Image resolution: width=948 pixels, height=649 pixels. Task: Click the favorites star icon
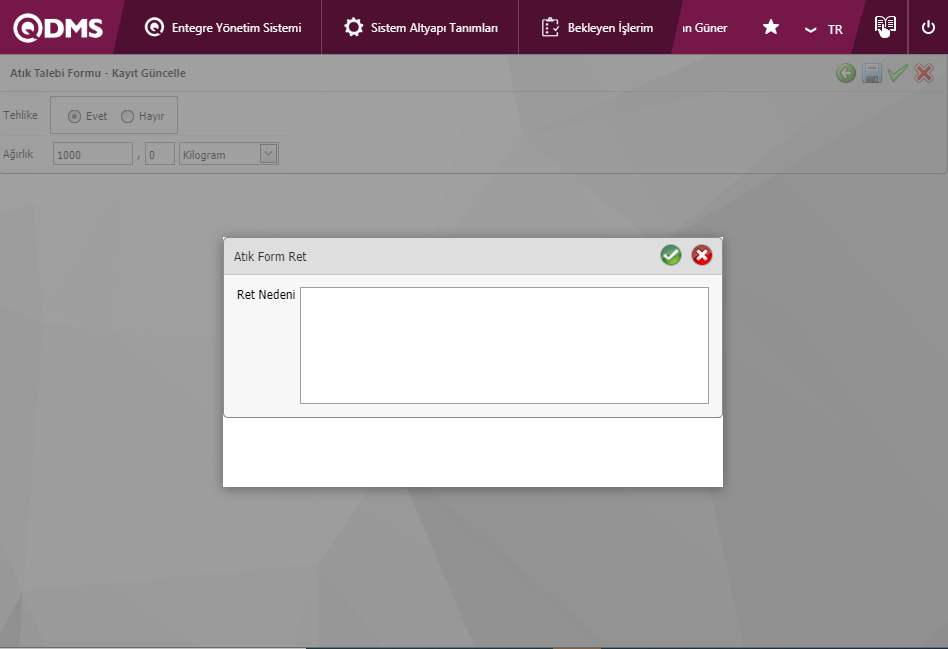coord(770,27)
